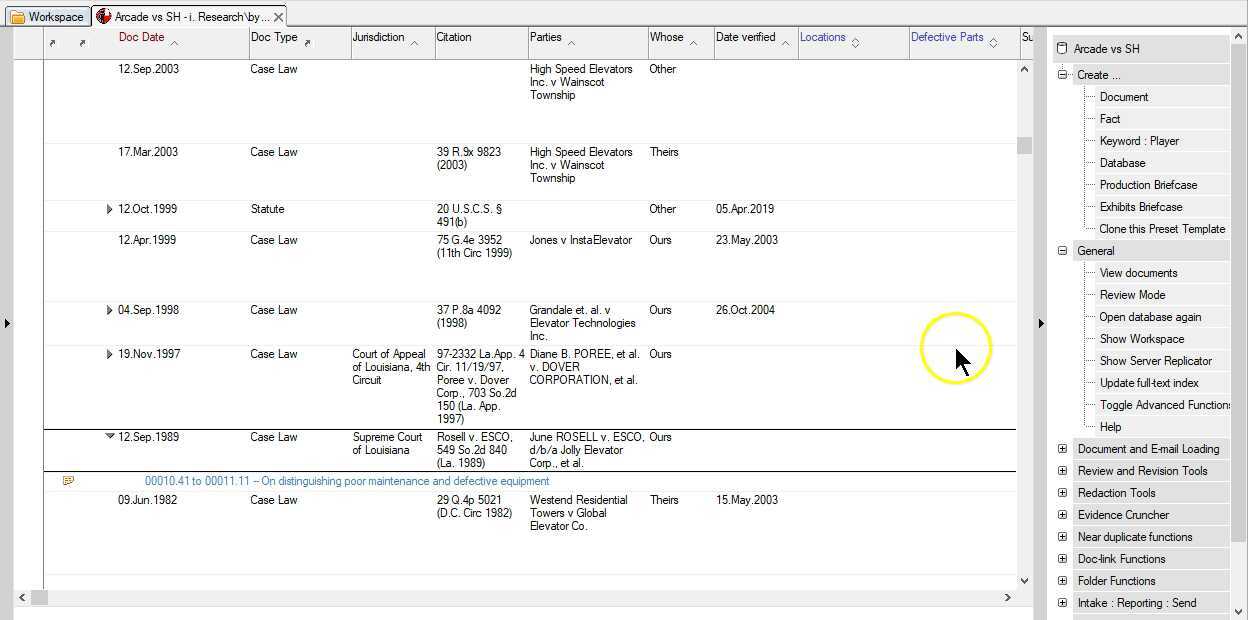Select Keyword : Player item
The width and height of the screenshot is (1248, 620).
click(1139, 141)
